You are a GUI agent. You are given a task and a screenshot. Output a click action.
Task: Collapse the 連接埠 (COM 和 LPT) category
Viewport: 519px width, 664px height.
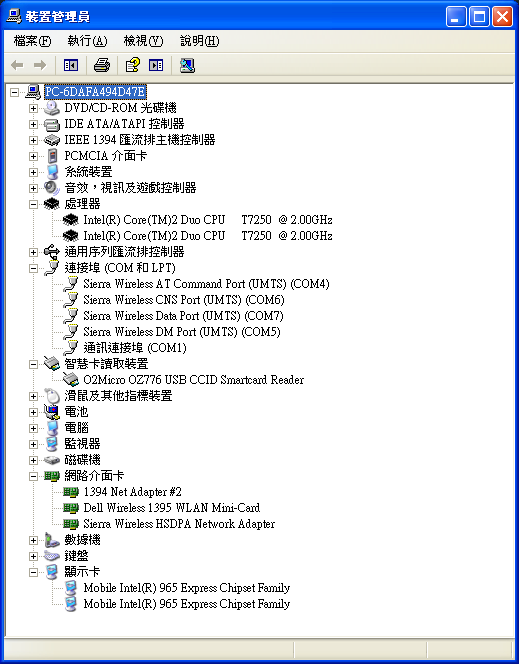[x=33, y=268]
